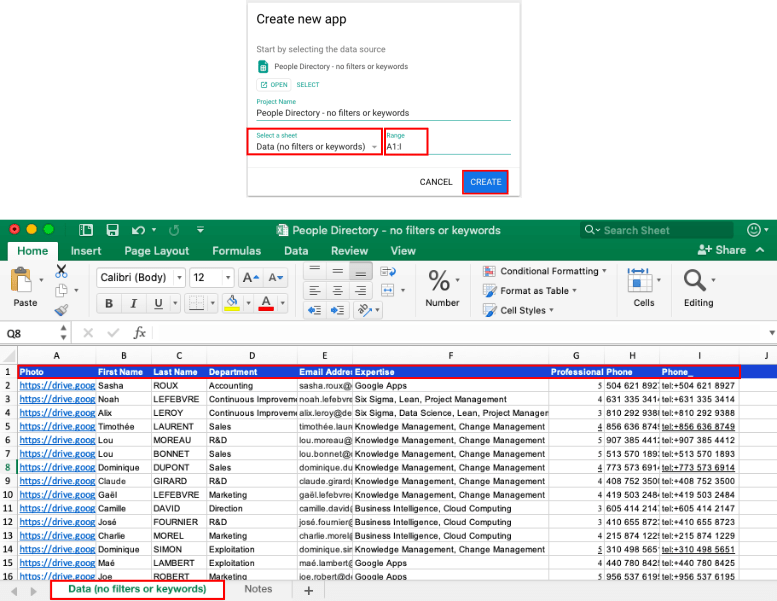
Task: Click the Merge cells icon
Action: [388, 290]
